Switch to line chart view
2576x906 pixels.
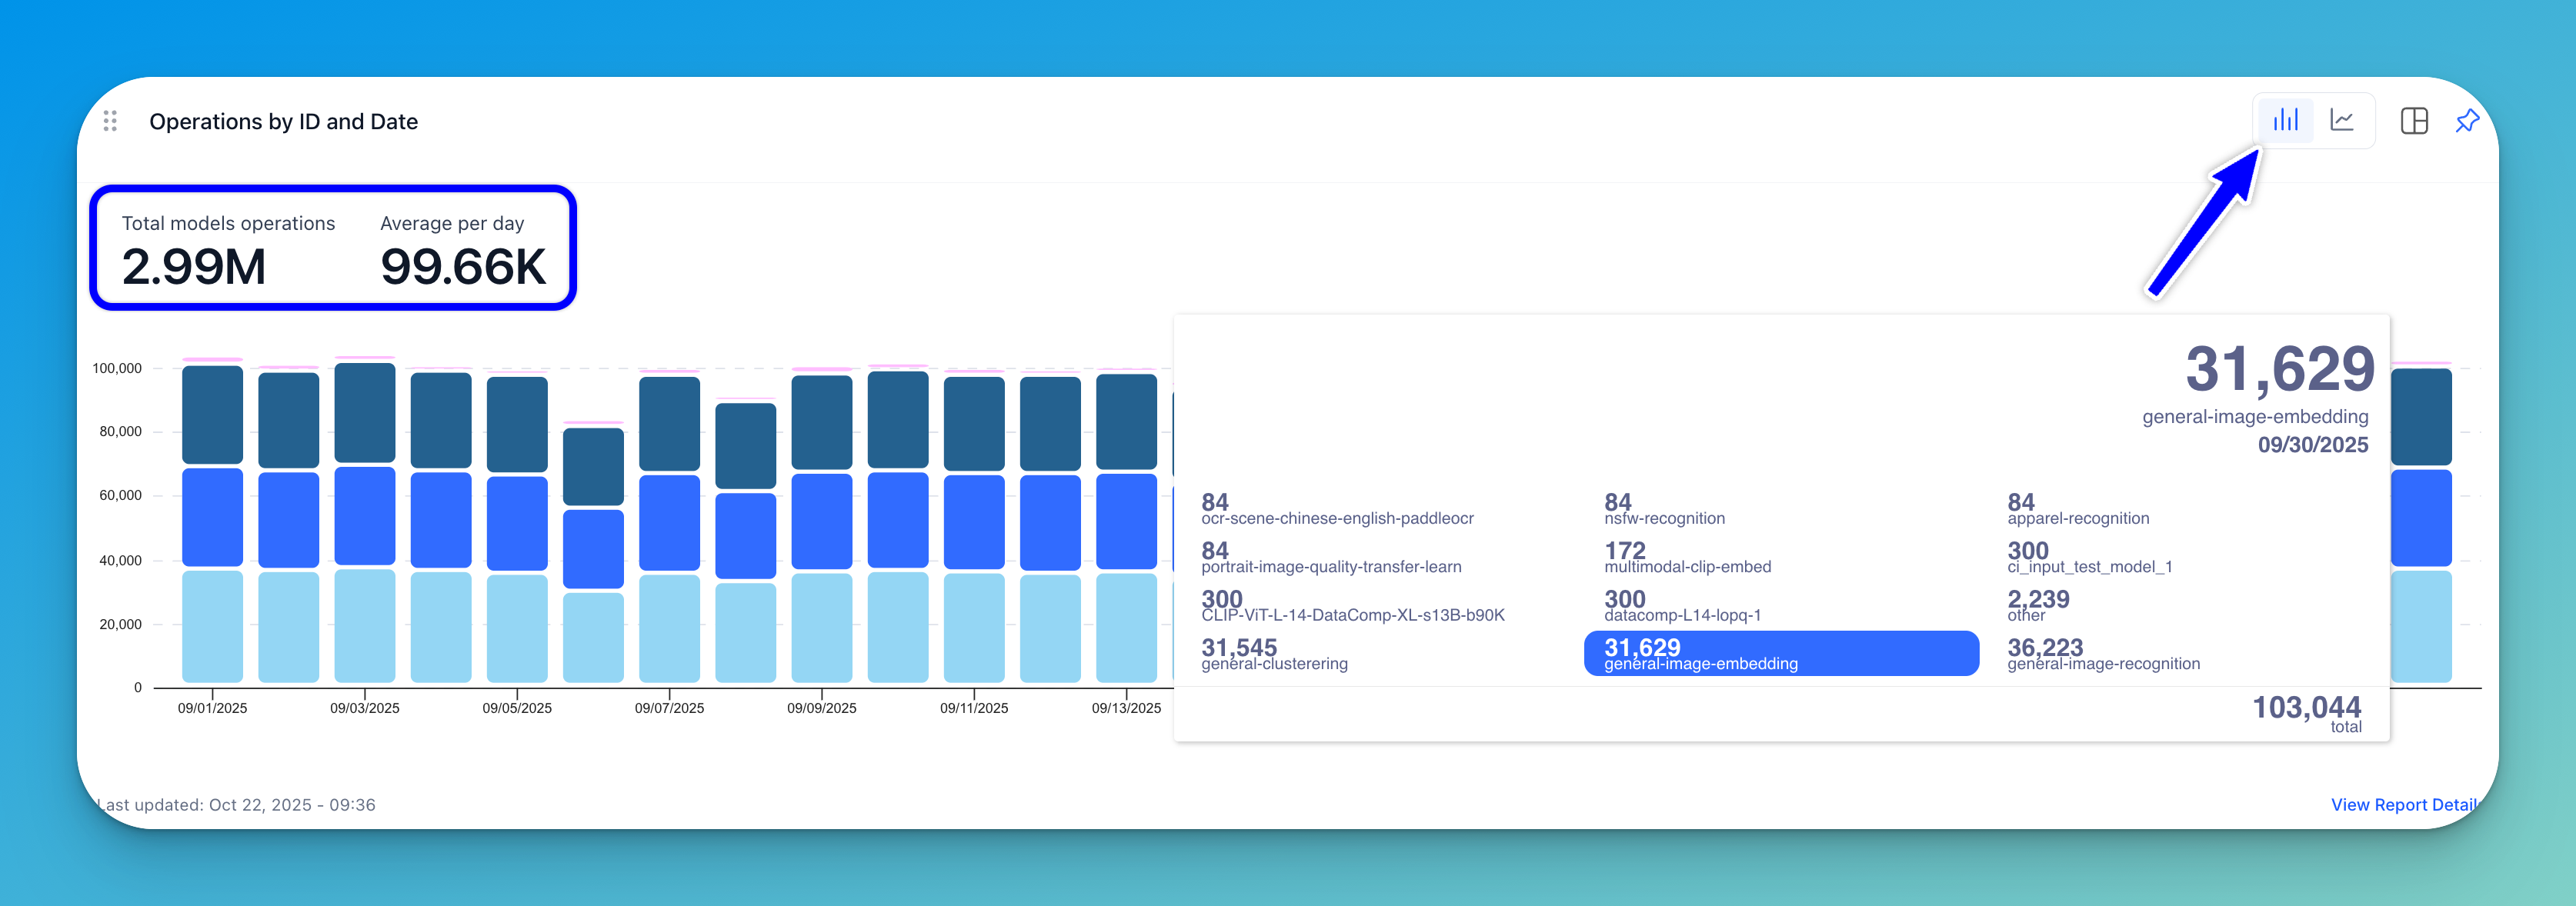[x=2342, y=121]
